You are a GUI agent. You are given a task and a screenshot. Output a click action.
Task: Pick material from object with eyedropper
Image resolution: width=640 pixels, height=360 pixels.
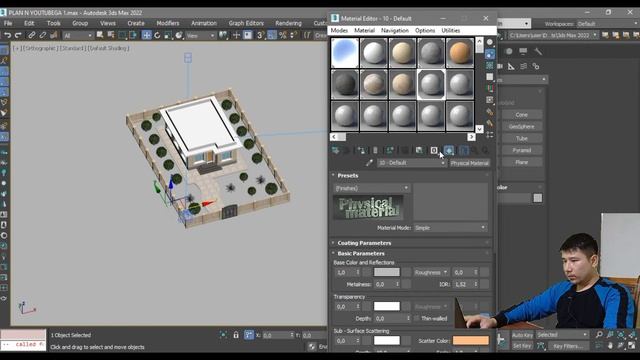point(369,163)
